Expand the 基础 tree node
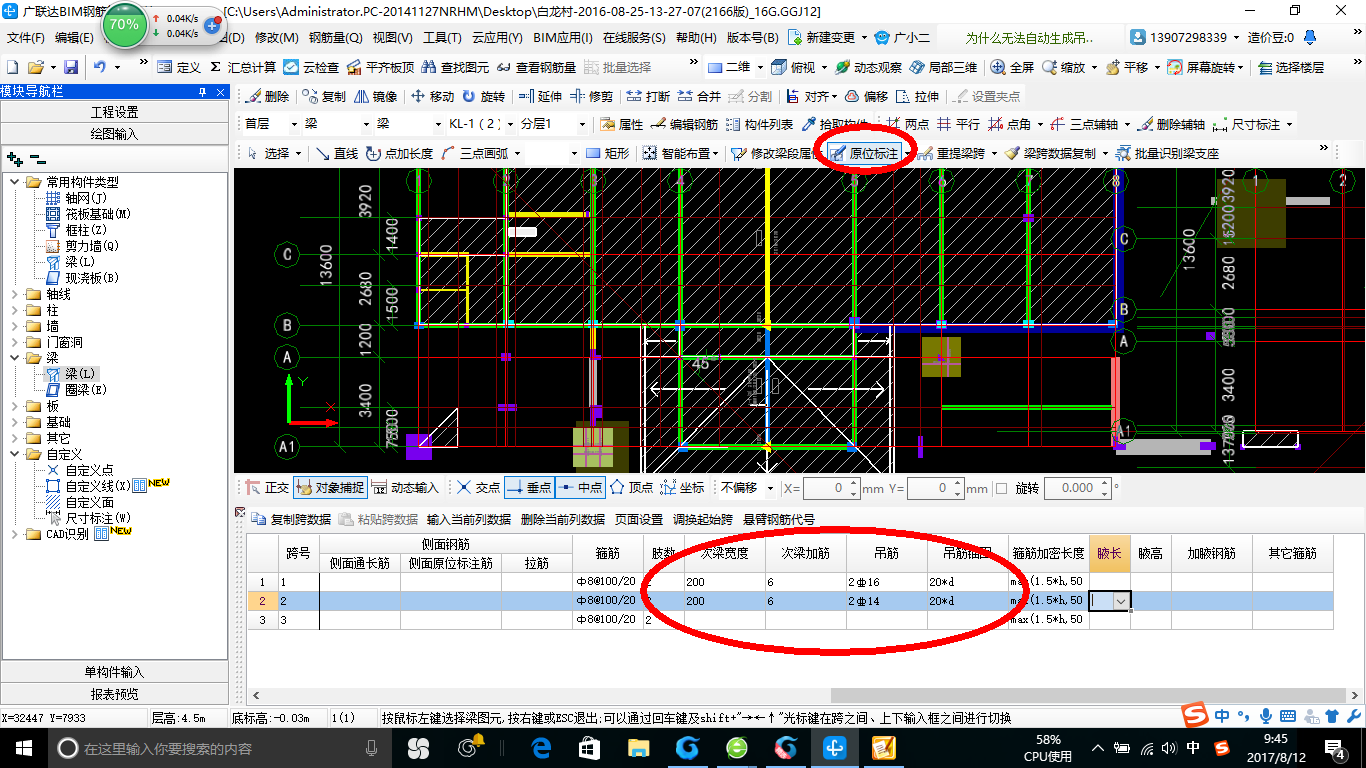The height and width of the screenshot is (768, 1366). [x=14, y=422]
